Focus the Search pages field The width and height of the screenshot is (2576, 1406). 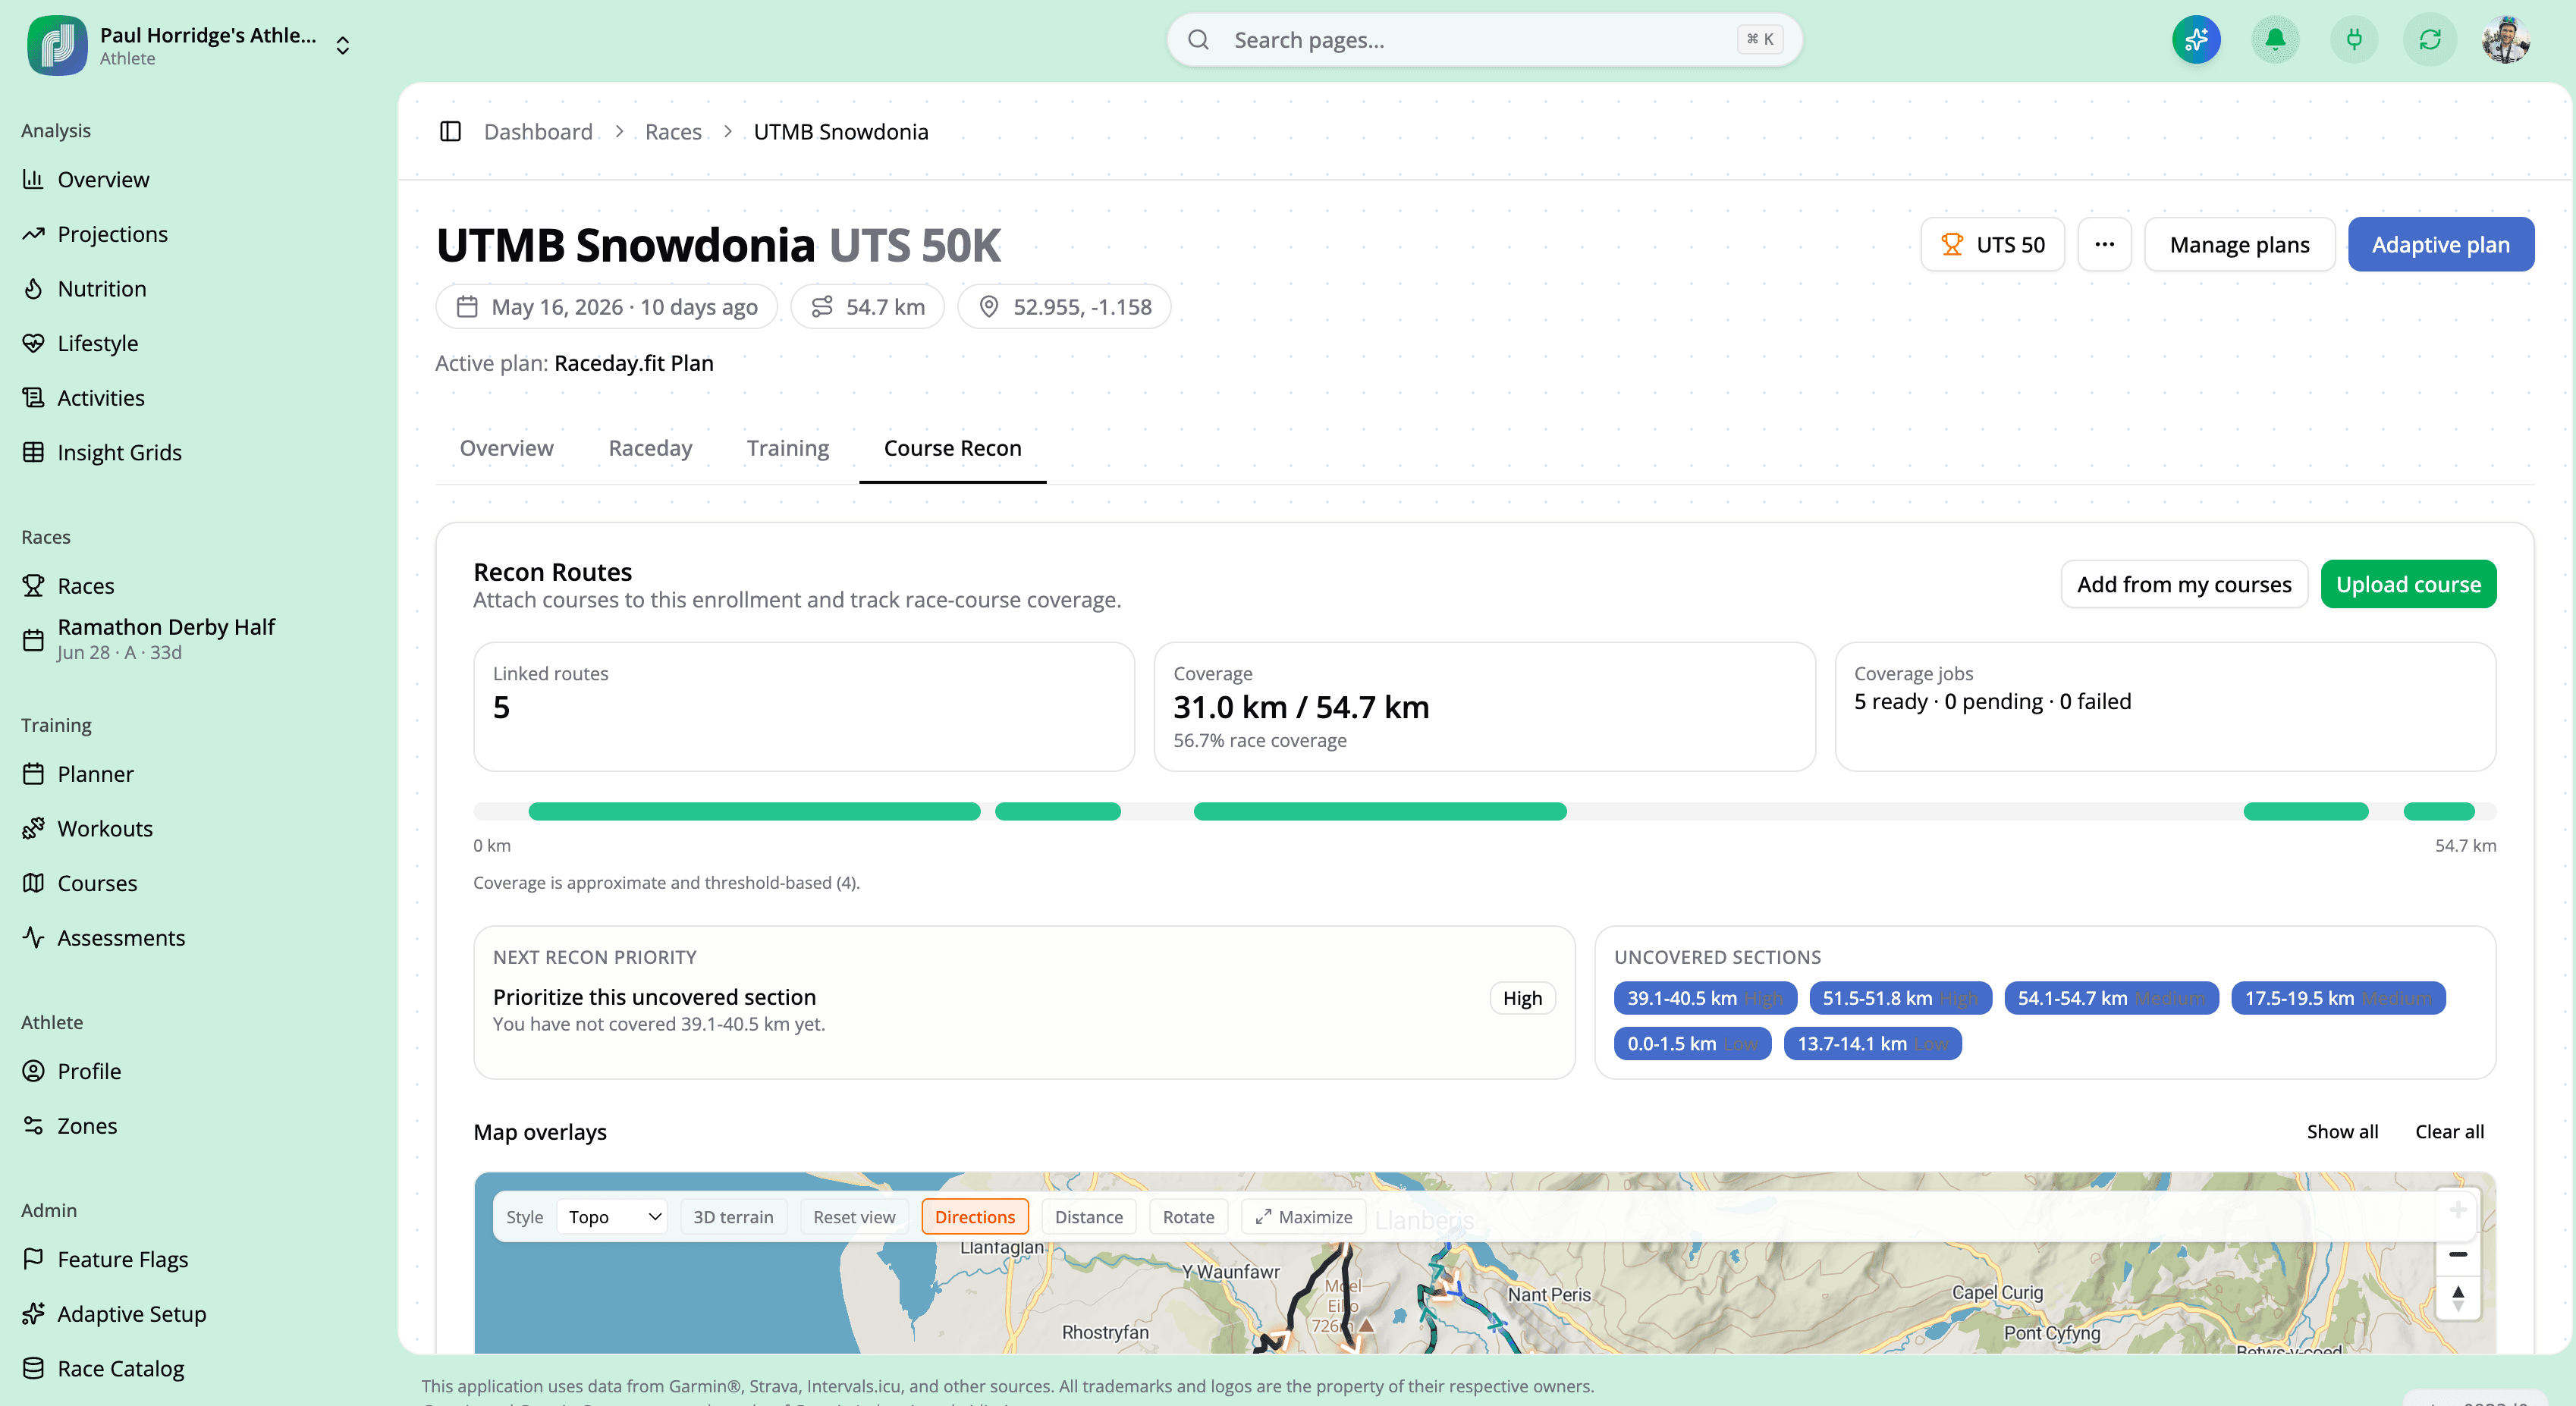coord(1484,40)
